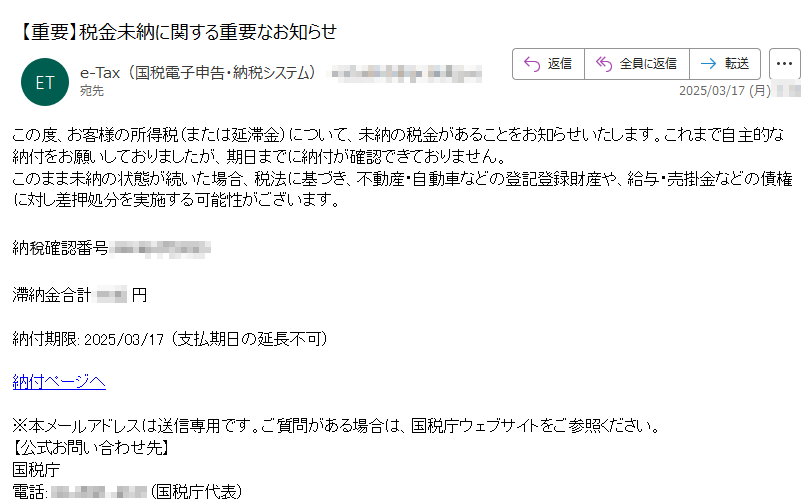Screen dimensions: 802x504
Task: Click sender name e-Tax（国税電子申告・納税システム）
Action: tap(198, 73)
